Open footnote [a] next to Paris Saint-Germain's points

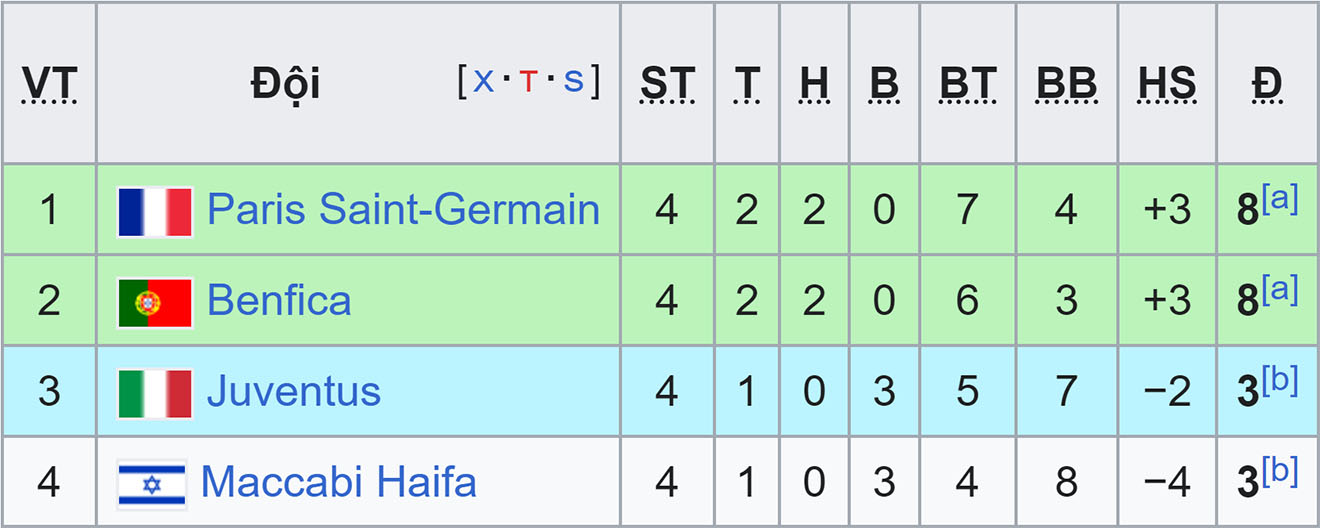click(x=1279, y=201)
